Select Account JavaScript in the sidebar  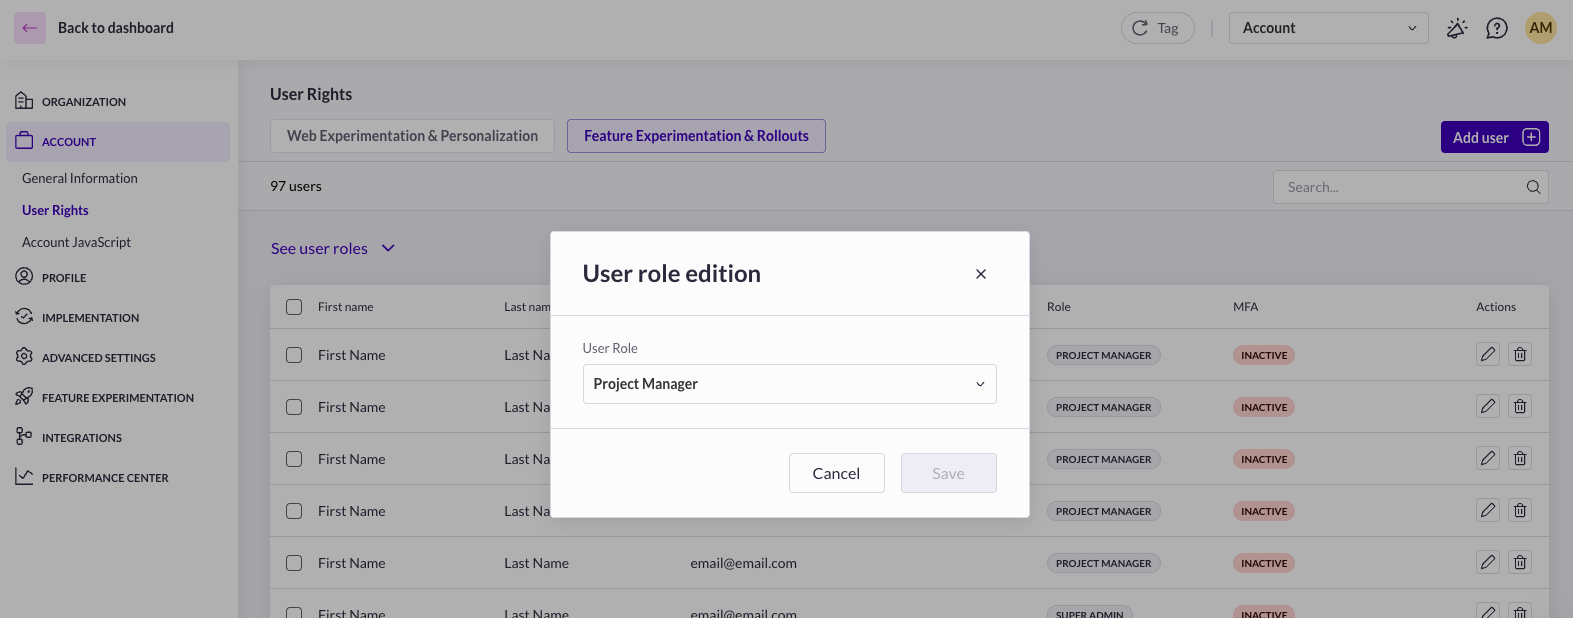tap(76, 242)
